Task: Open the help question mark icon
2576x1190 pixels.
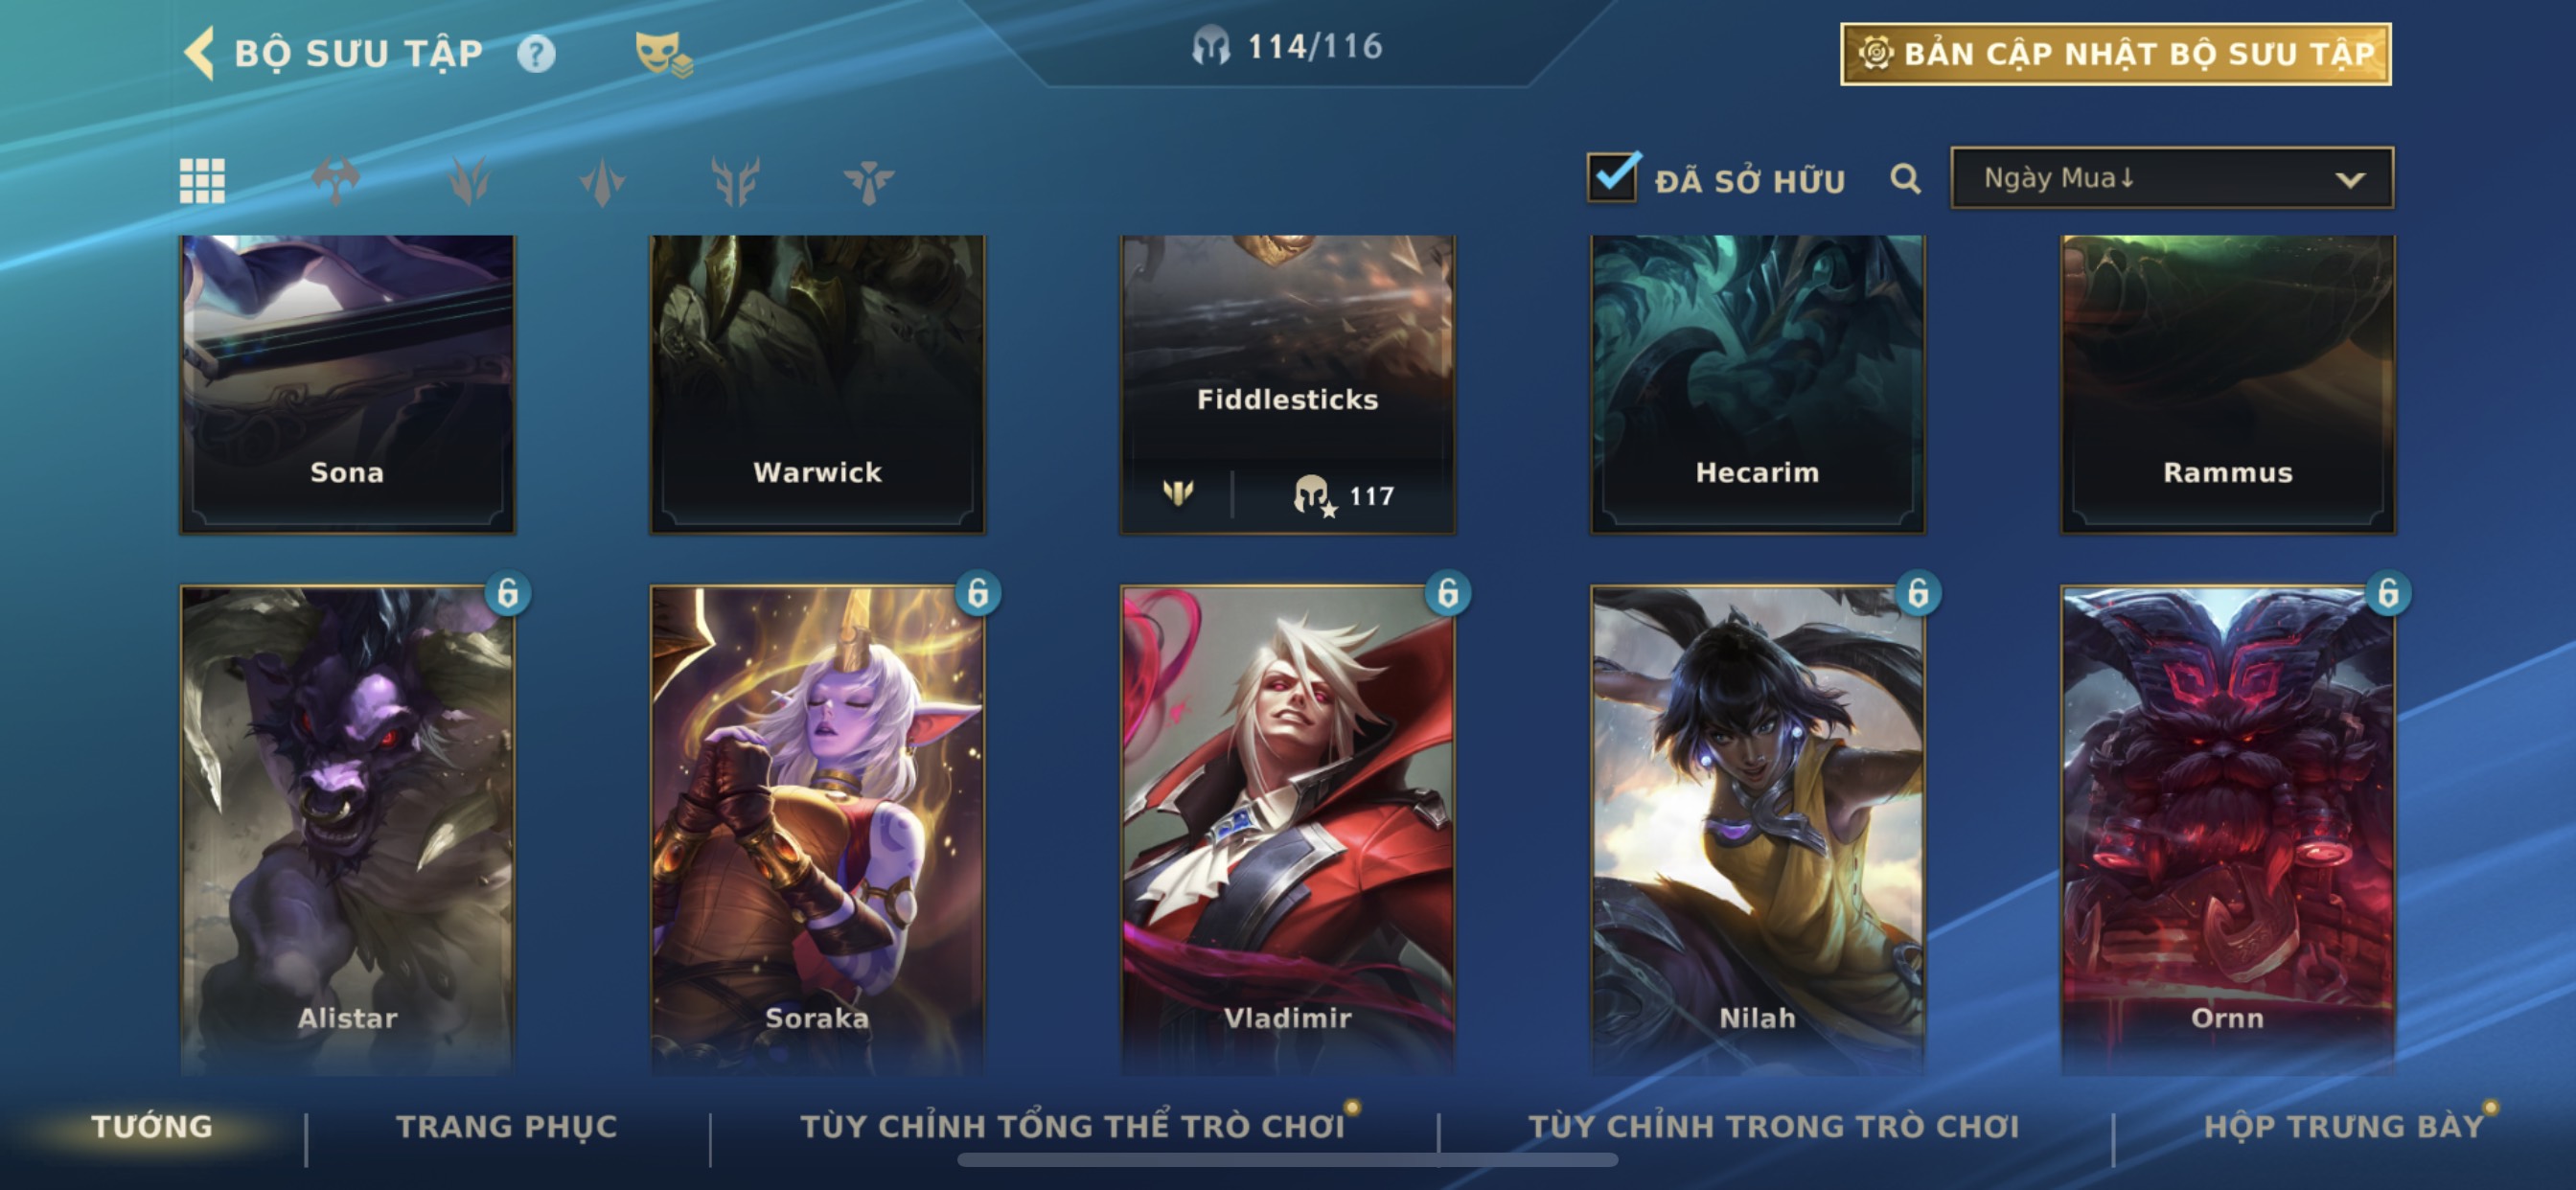Action: (536, 54)
